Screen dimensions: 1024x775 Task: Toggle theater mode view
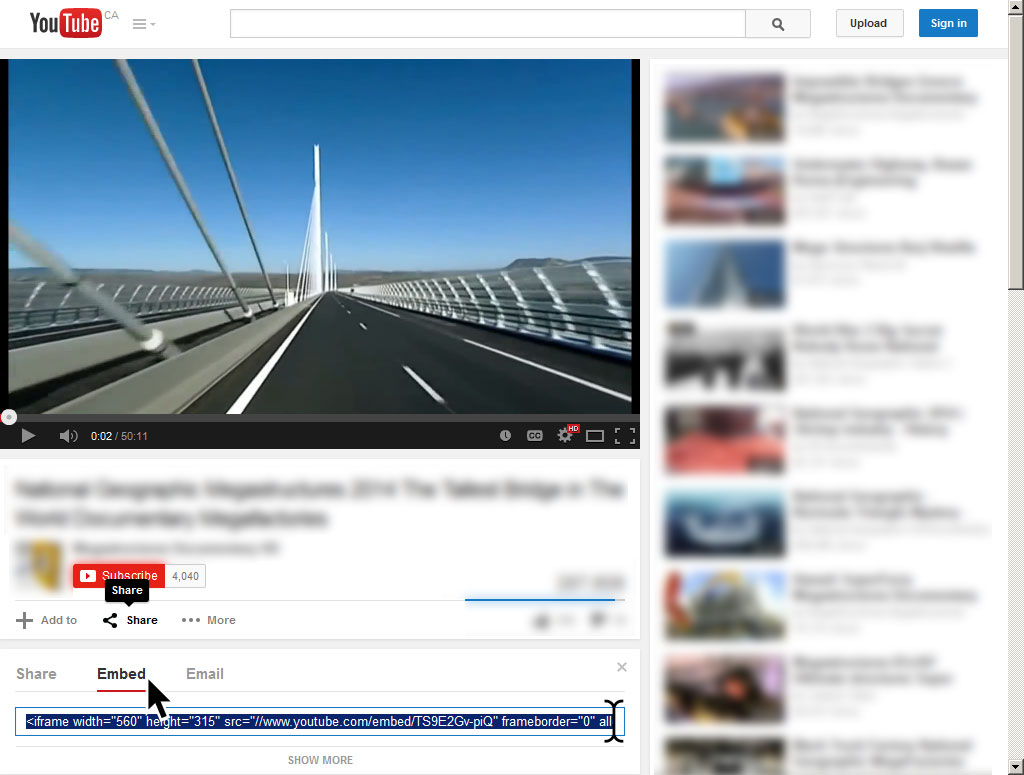click(595, 436)
